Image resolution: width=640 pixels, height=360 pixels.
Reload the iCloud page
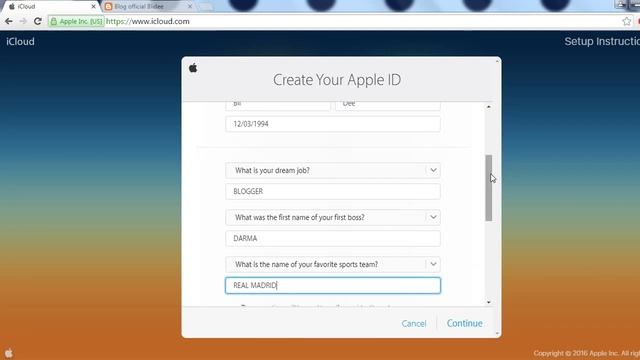coord(38,21)
